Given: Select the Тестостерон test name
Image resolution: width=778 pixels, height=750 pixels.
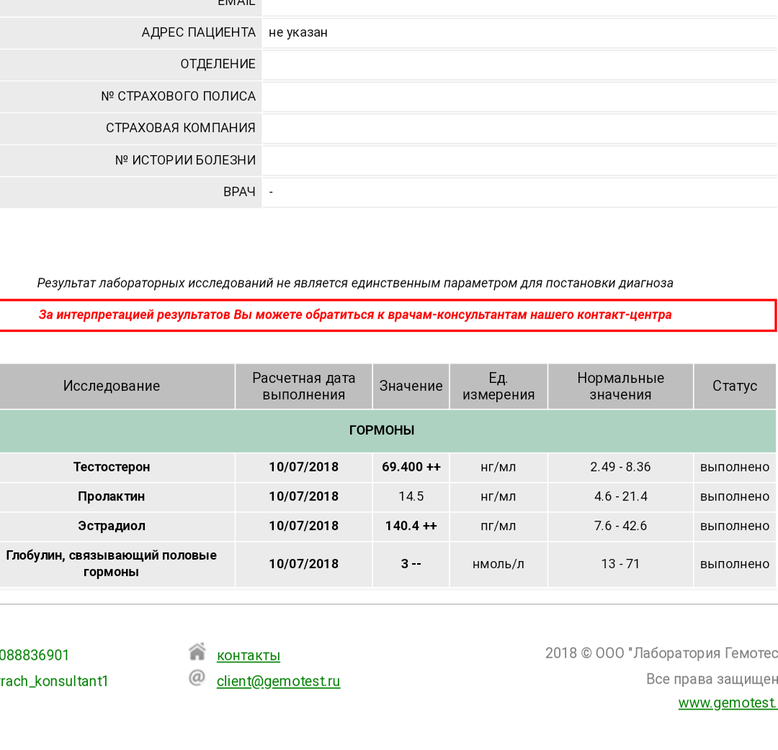Looking at the screenshot, I should point(112,467).
